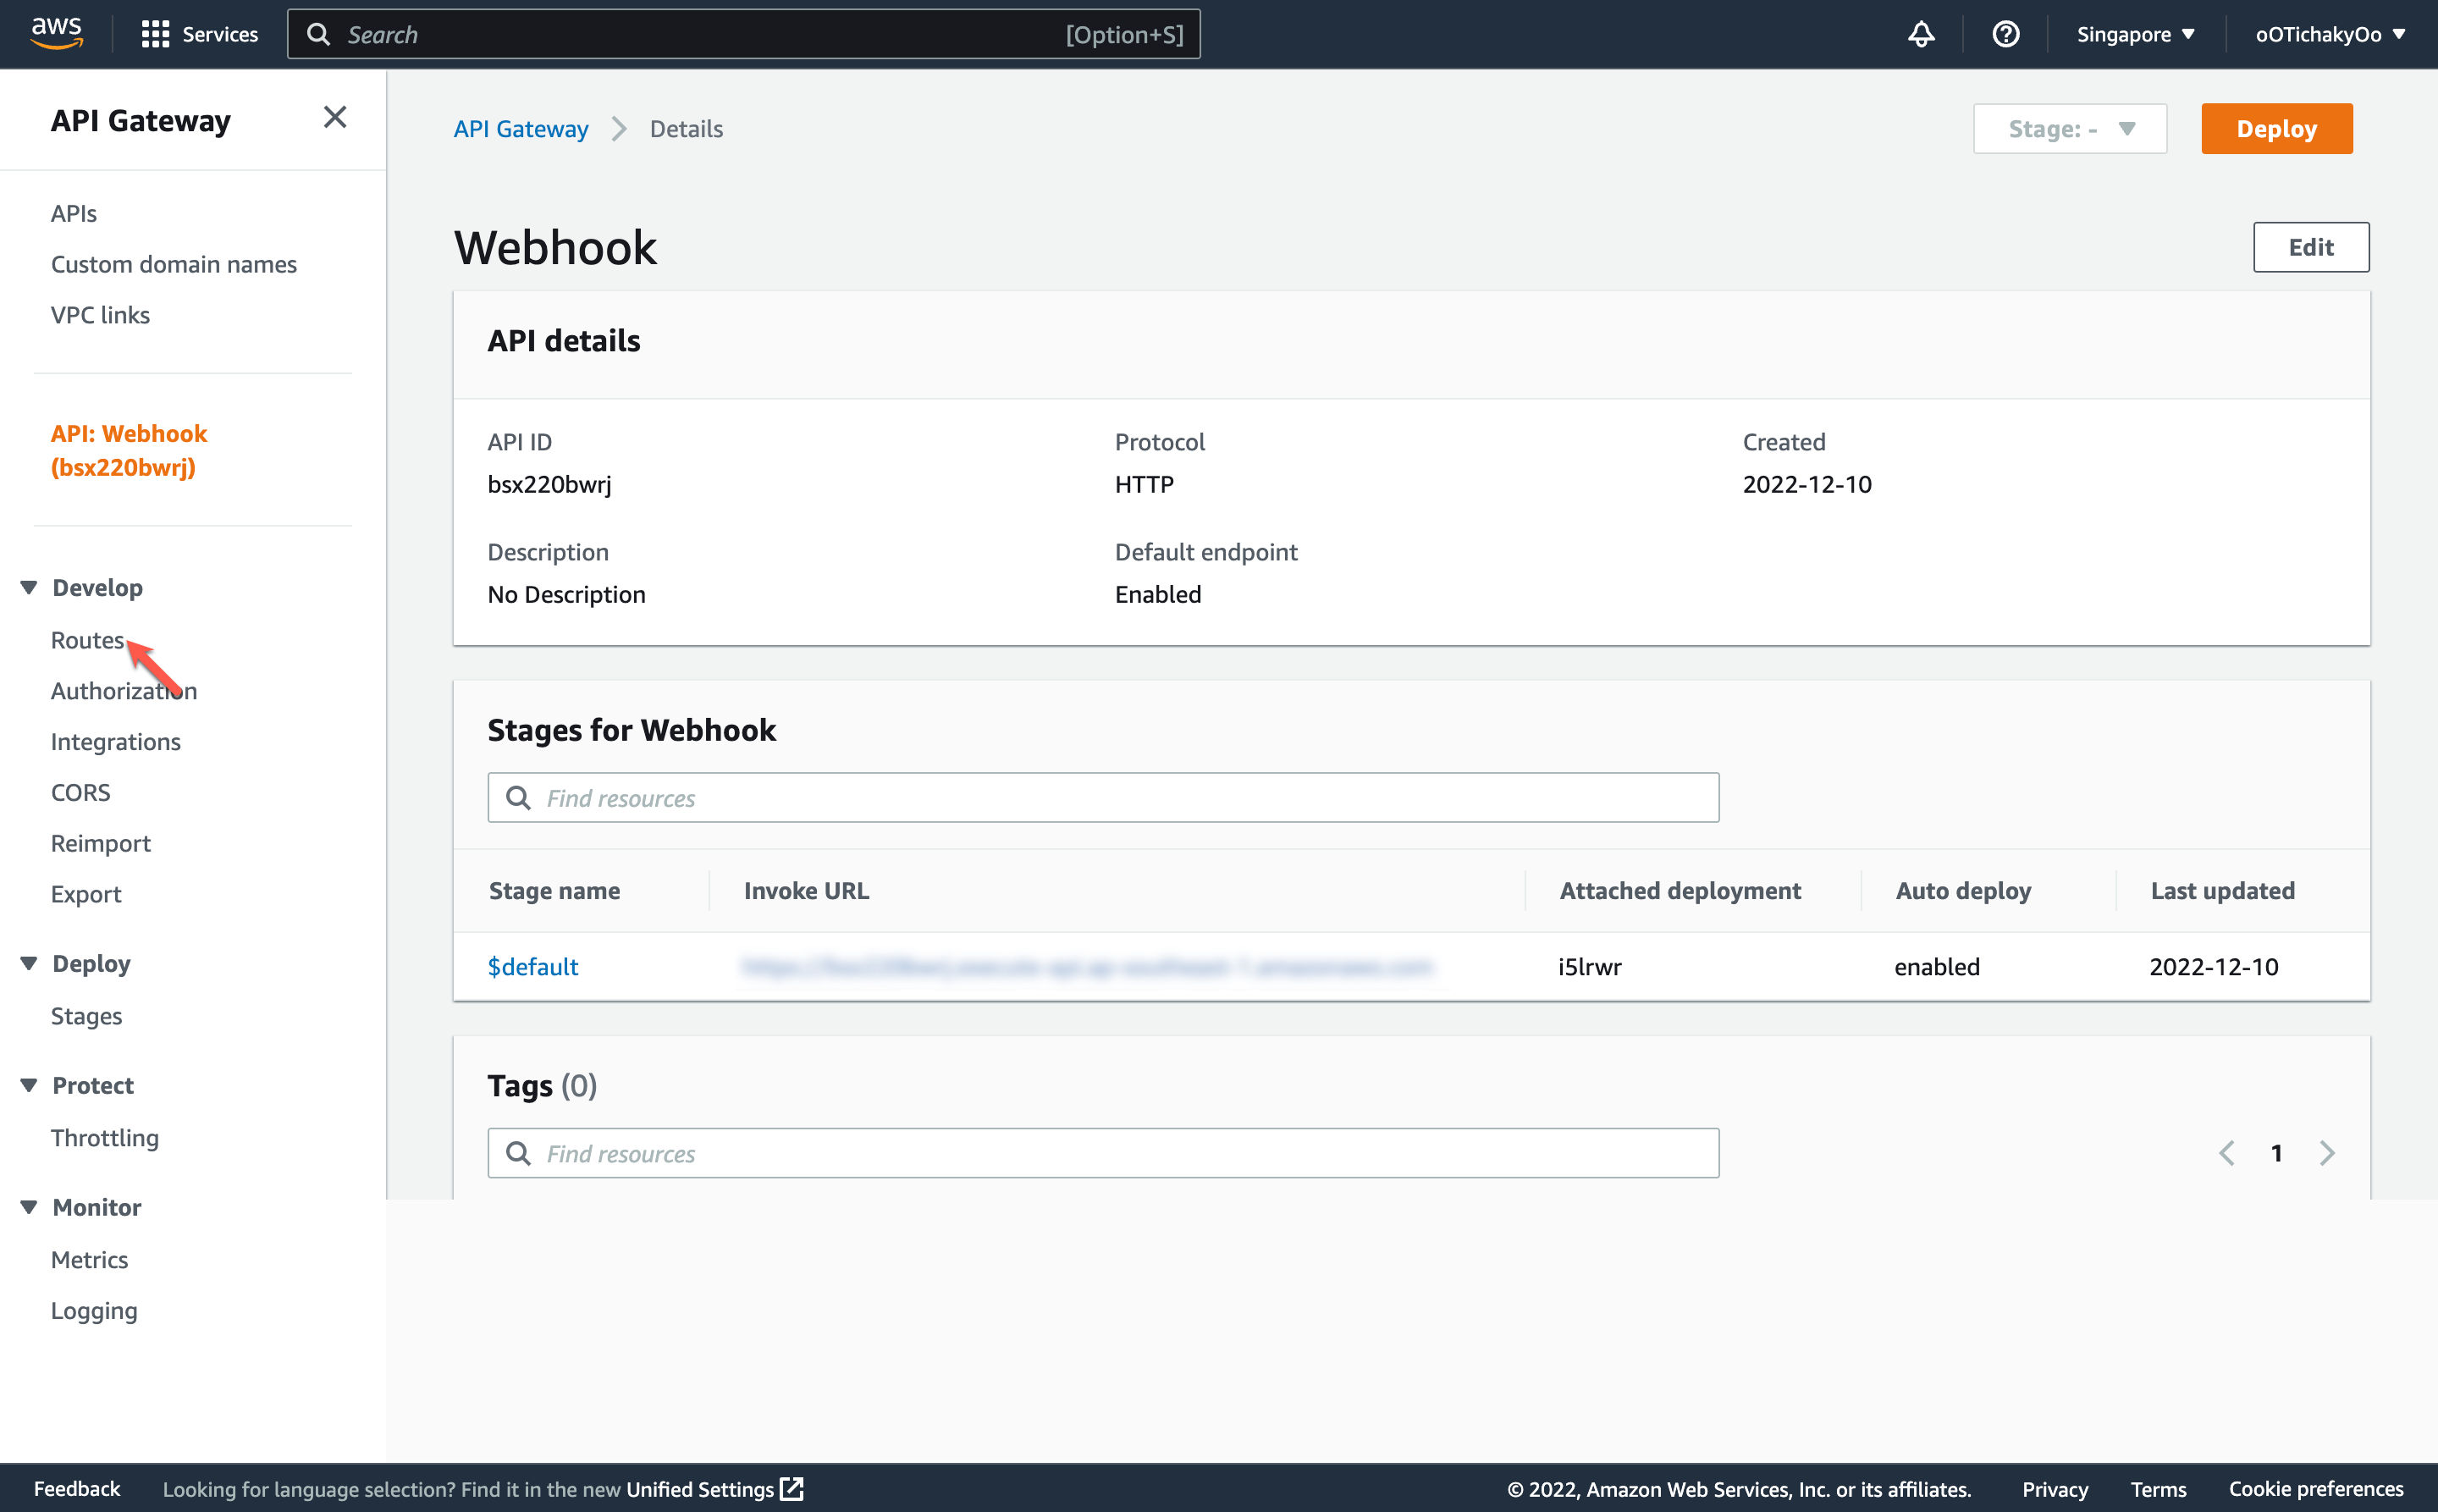Screen dimensions: 2438x1512
Task: Open the Services menu grid icon
Action: click(155, 33)
